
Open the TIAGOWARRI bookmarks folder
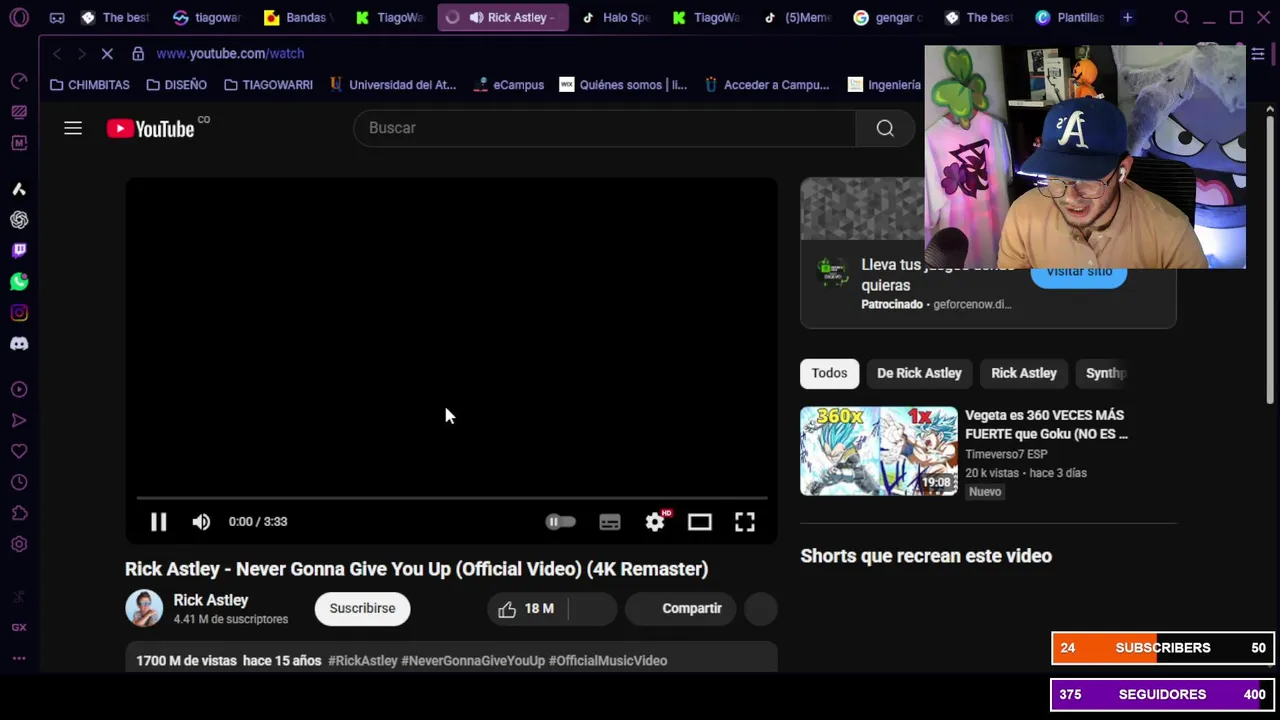tap(268, 85)
